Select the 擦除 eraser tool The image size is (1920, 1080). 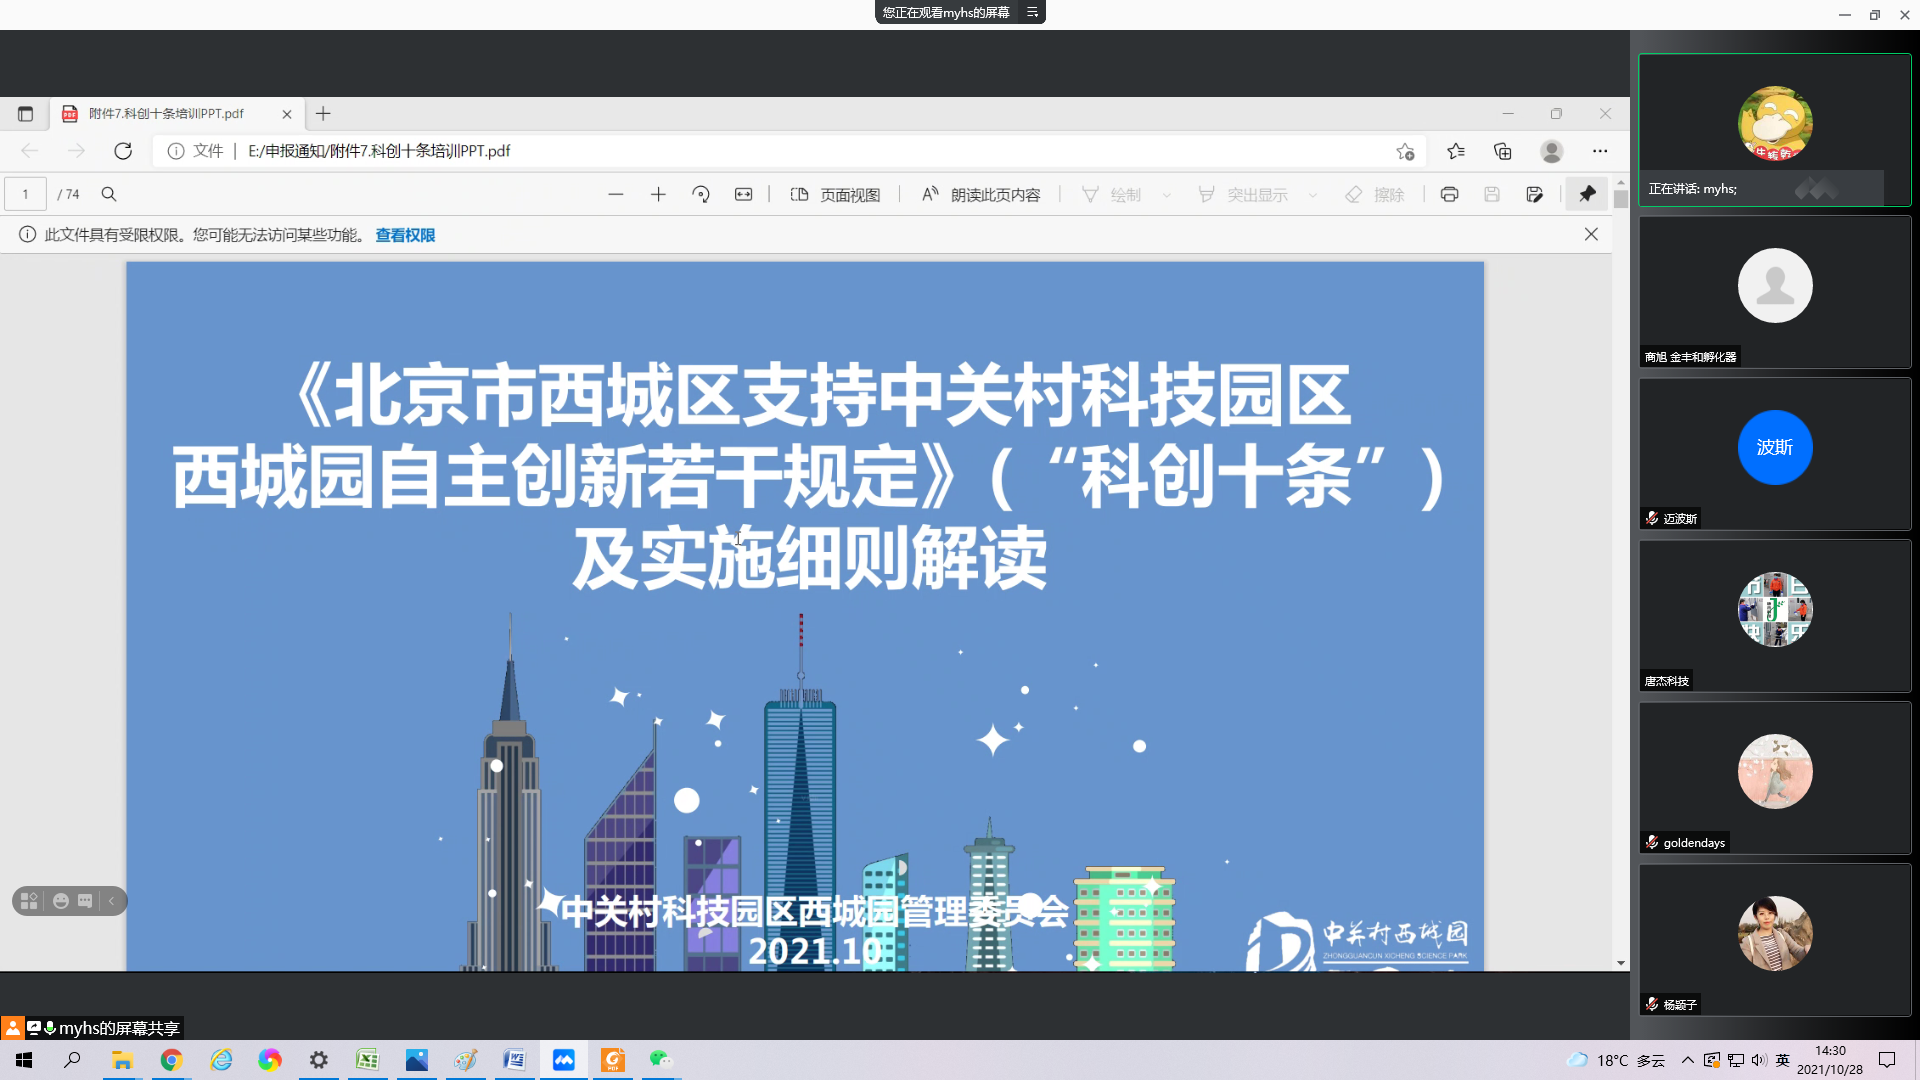click(x=1375, y=195)
